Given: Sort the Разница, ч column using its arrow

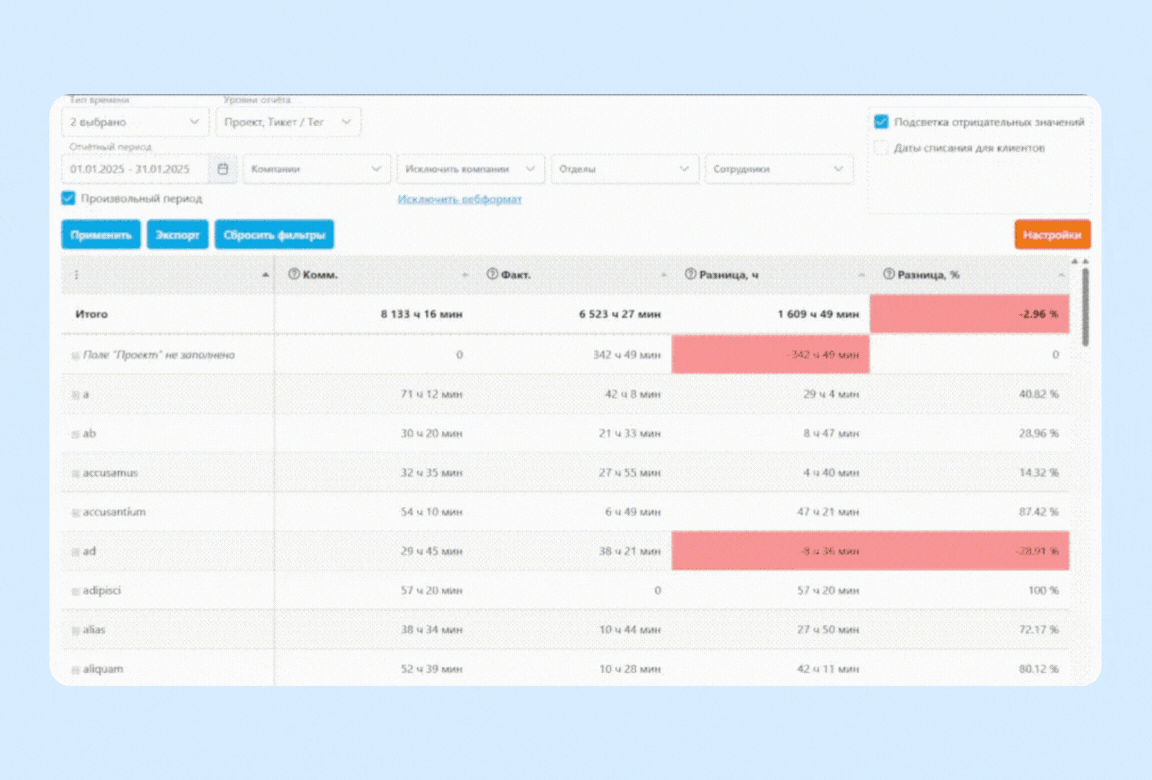Looking at the screenshot, I should tap(862, 275).
